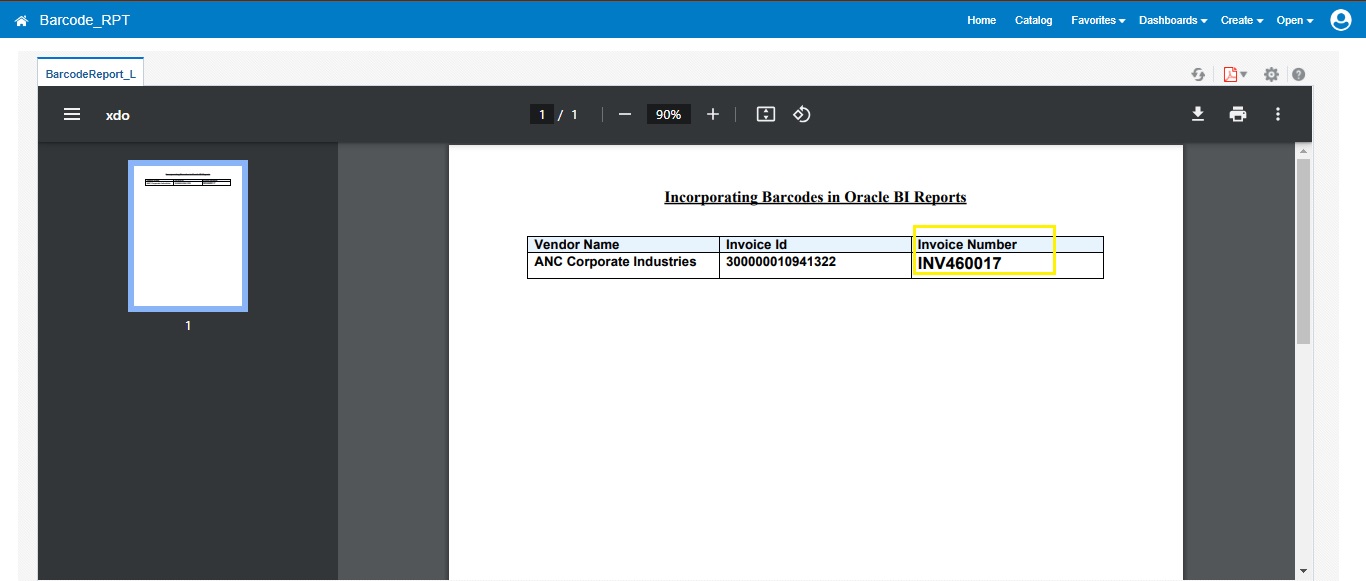Expand the PDF export format dropdown
The height and width of the screenshot is (581, 1366).
[1234, 73]
